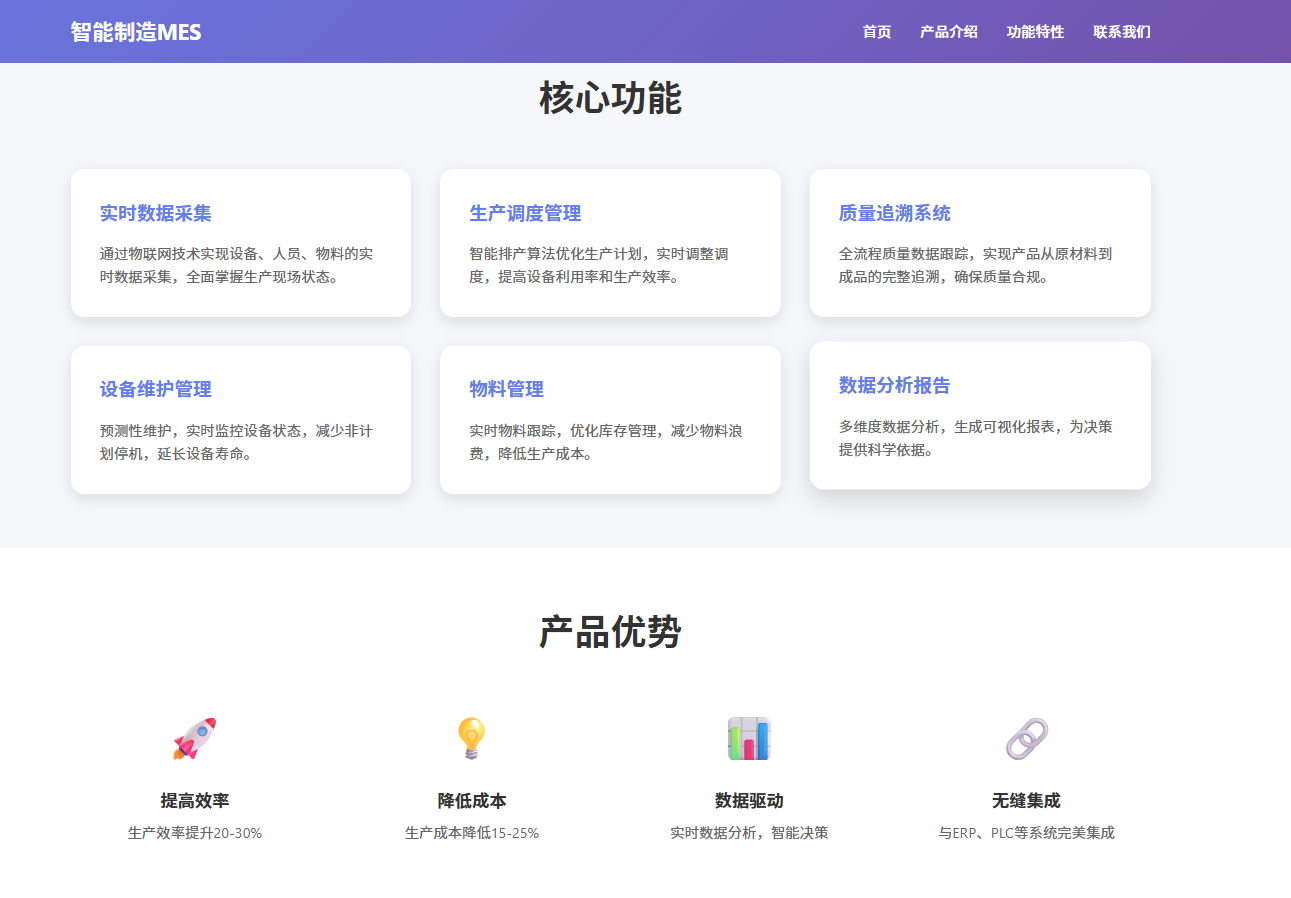Click the 数据驱动 advantage title
Screen dimensions: 1291x898
(x=749, y=801)
